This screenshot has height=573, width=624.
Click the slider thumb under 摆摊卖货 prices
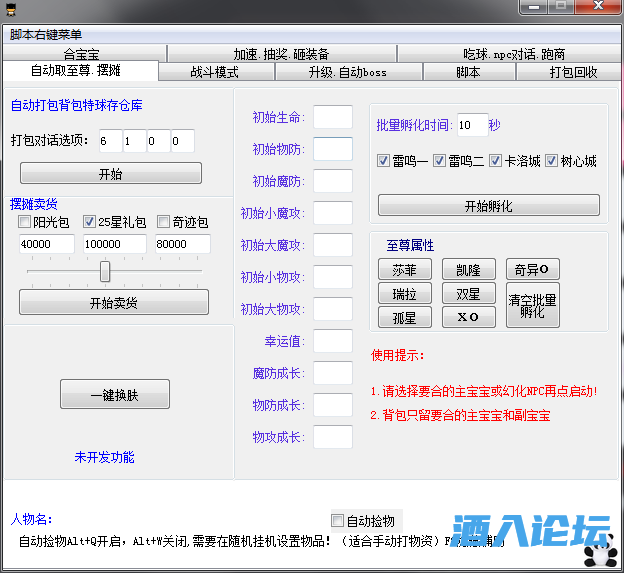(x=105, y=272)
